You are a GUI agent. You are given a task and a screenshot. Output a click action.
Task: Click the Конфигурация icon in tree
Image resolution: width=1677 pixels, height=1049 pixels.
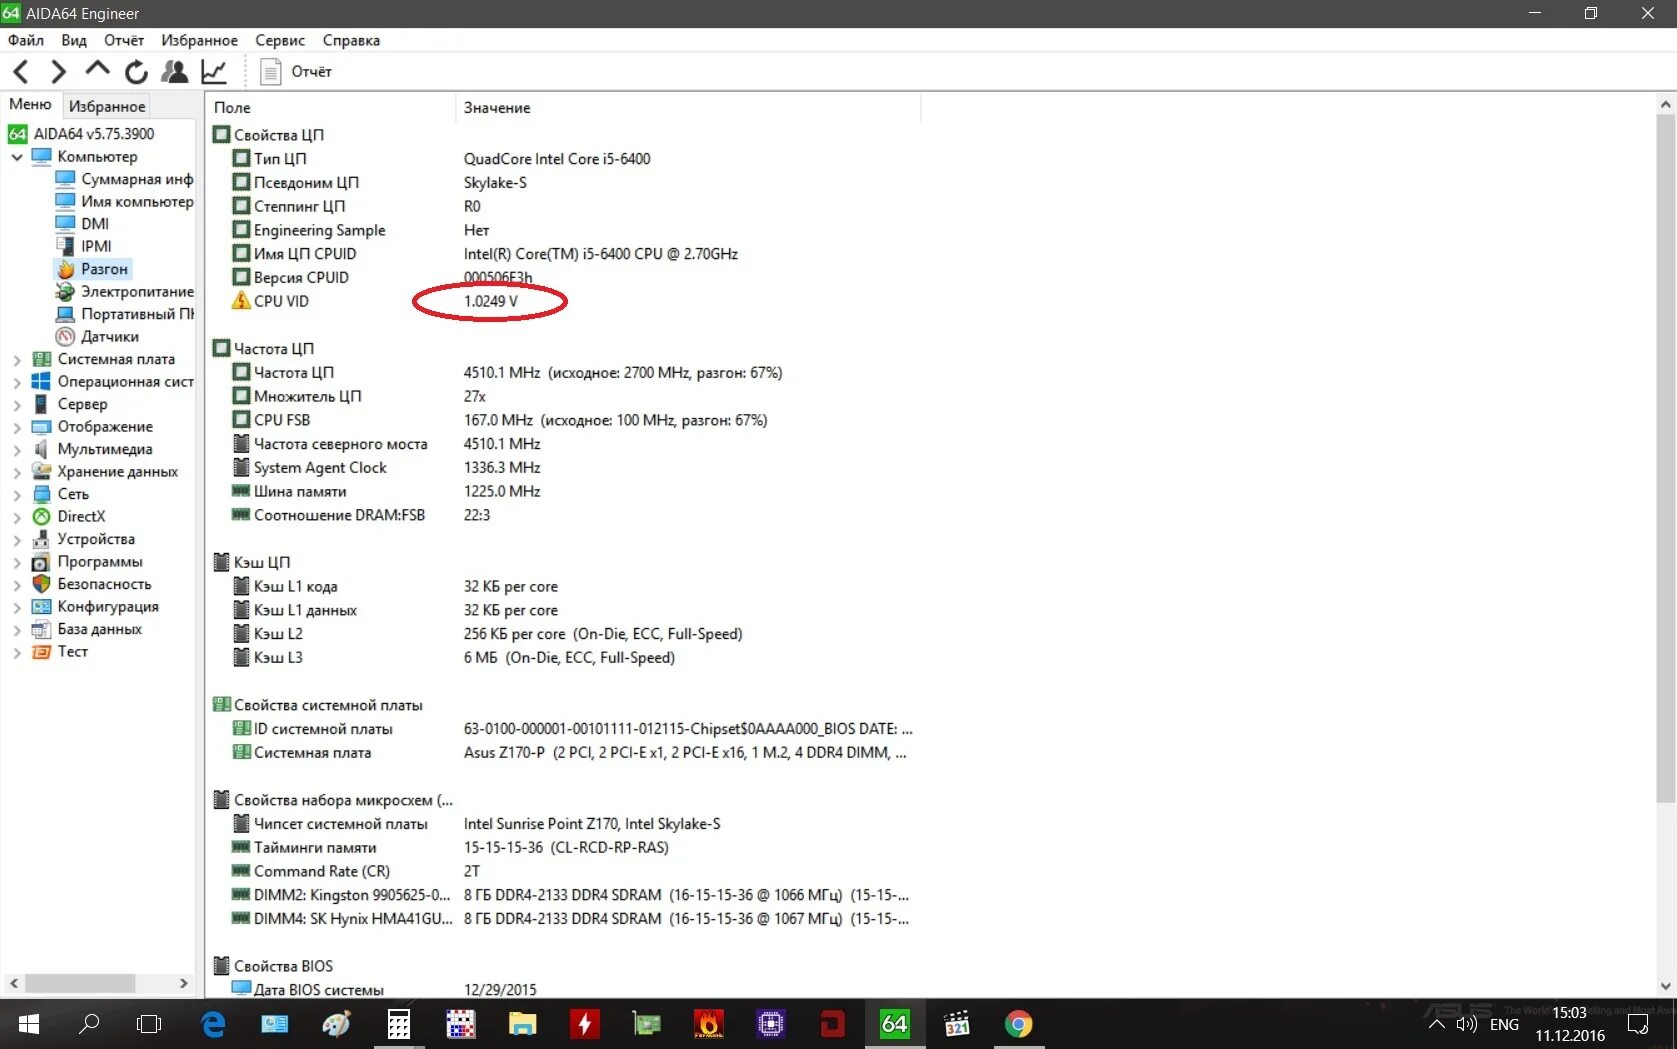[41, 606]
